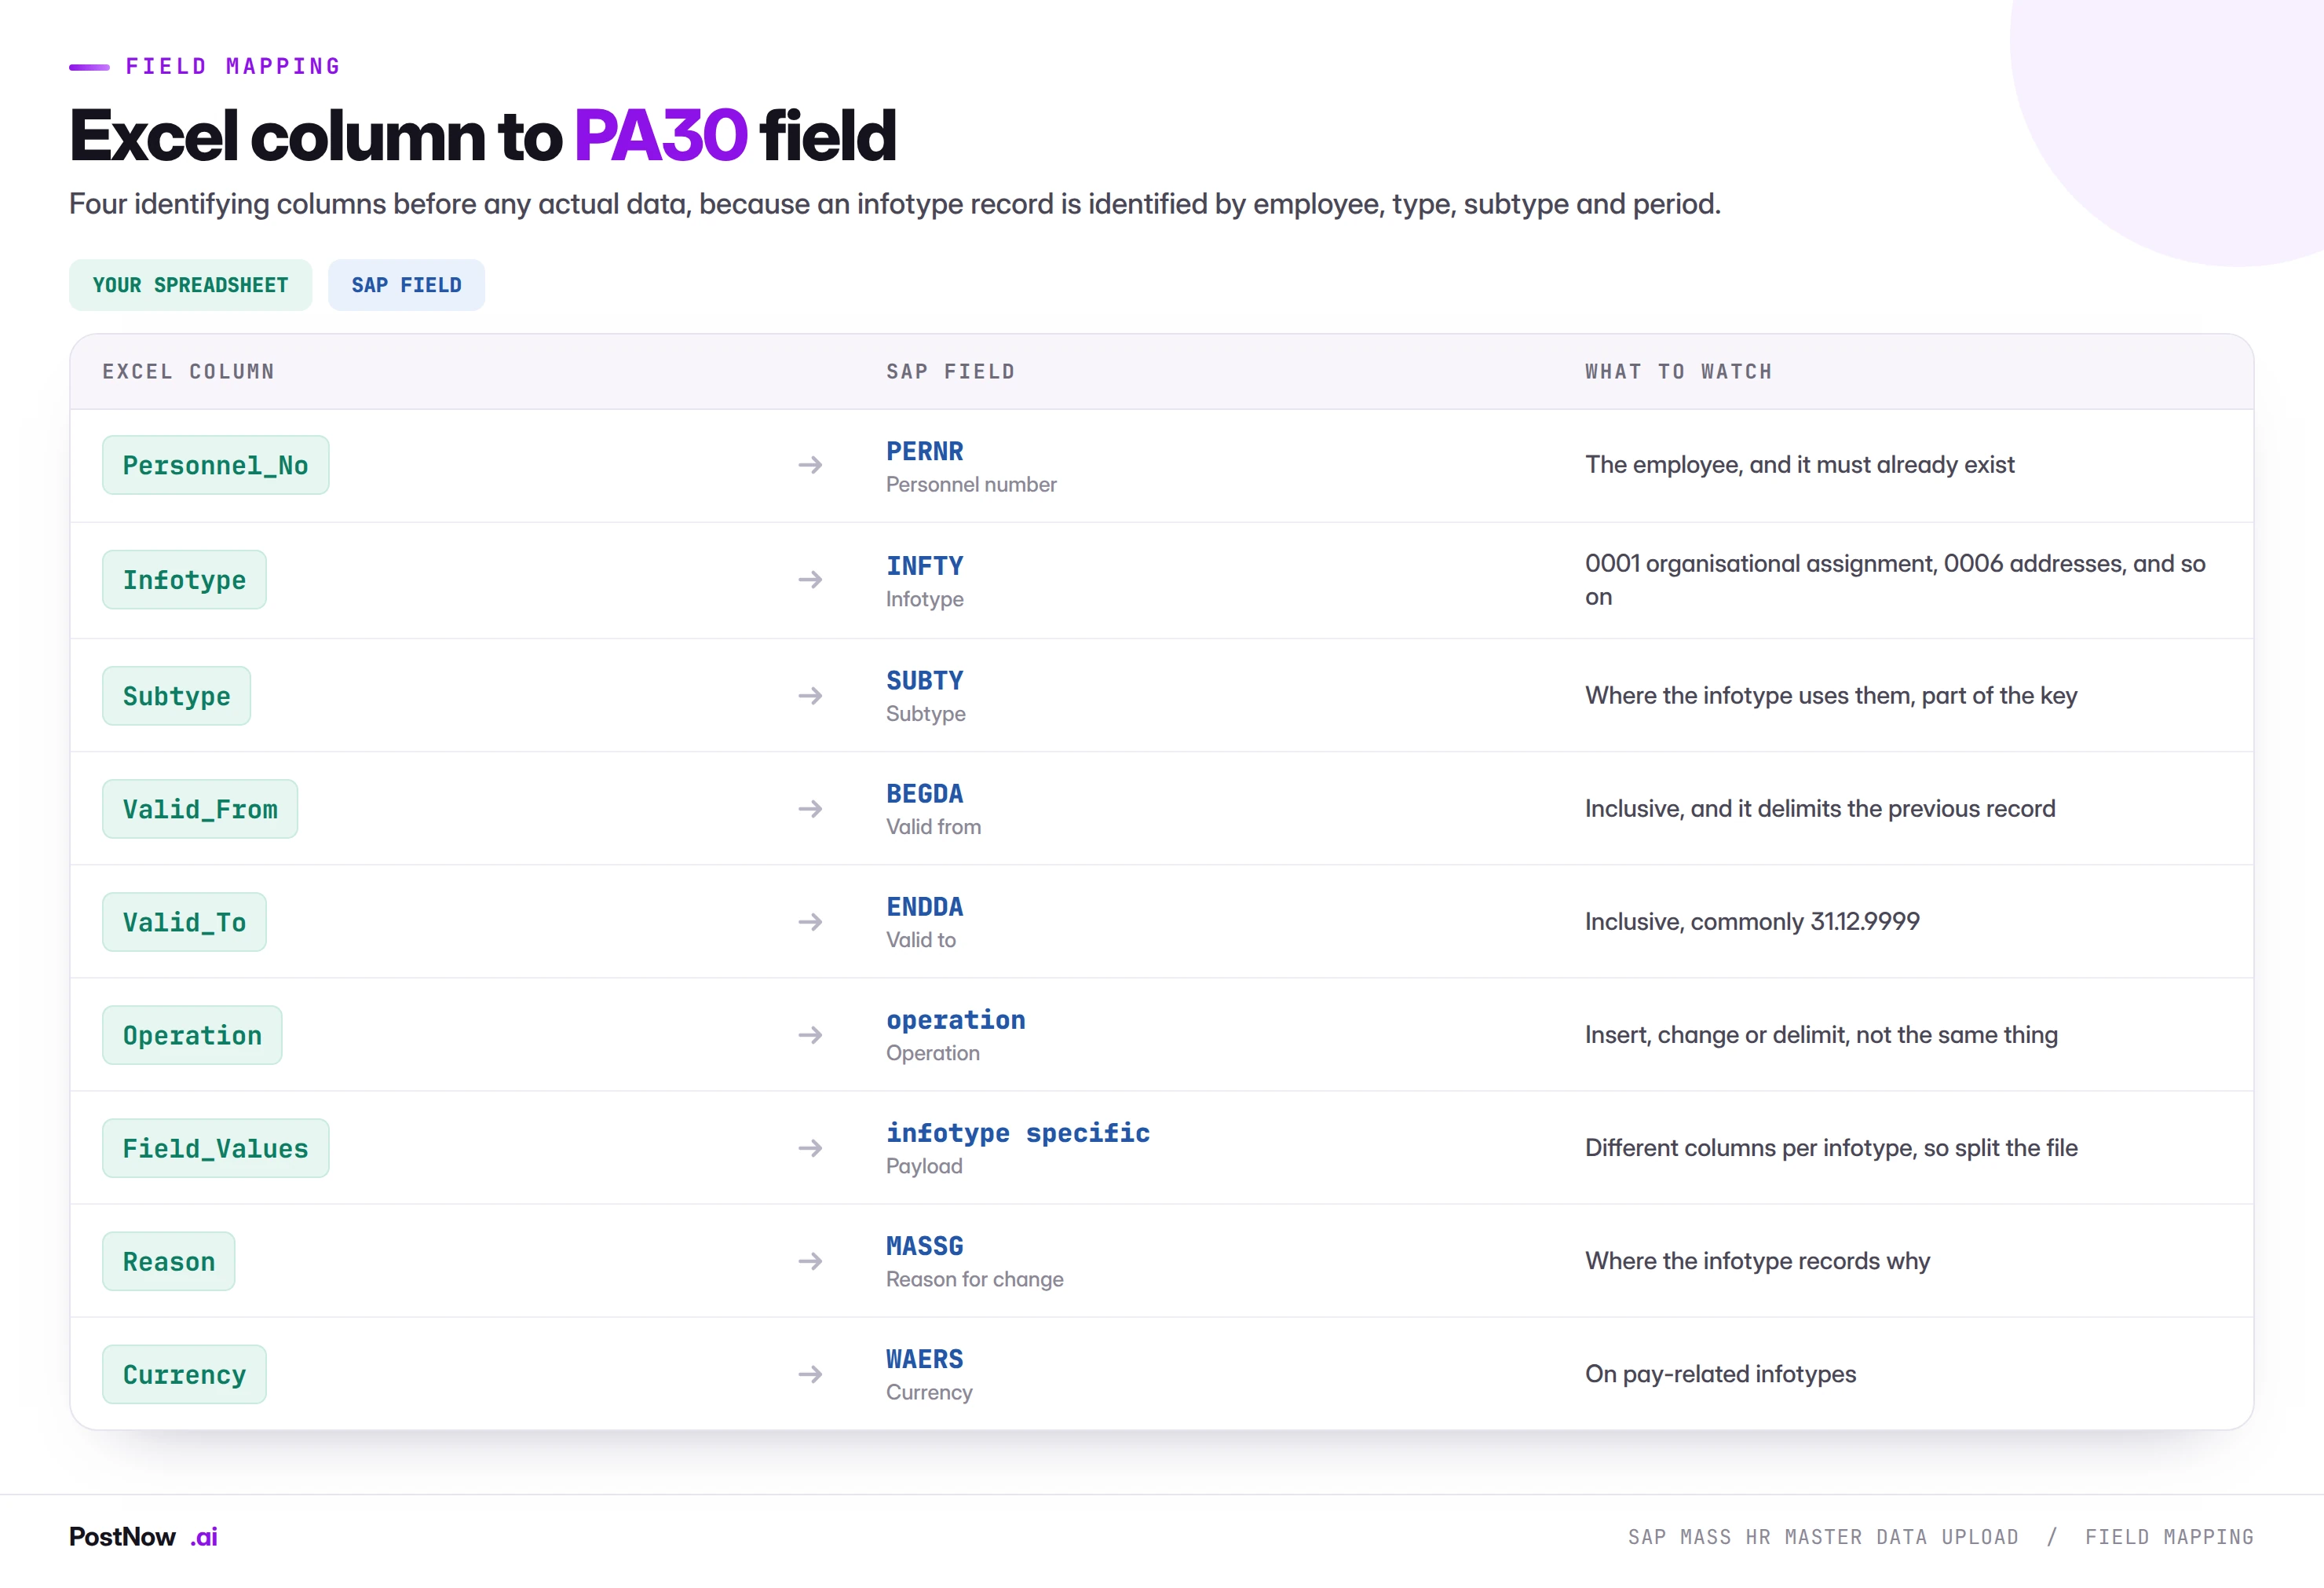The height and width of the screenshot is (1588, 2324).
Task: Click the FIELD MAPPING breadcrumb in the footer
Action: [x=2169, y=1537]
